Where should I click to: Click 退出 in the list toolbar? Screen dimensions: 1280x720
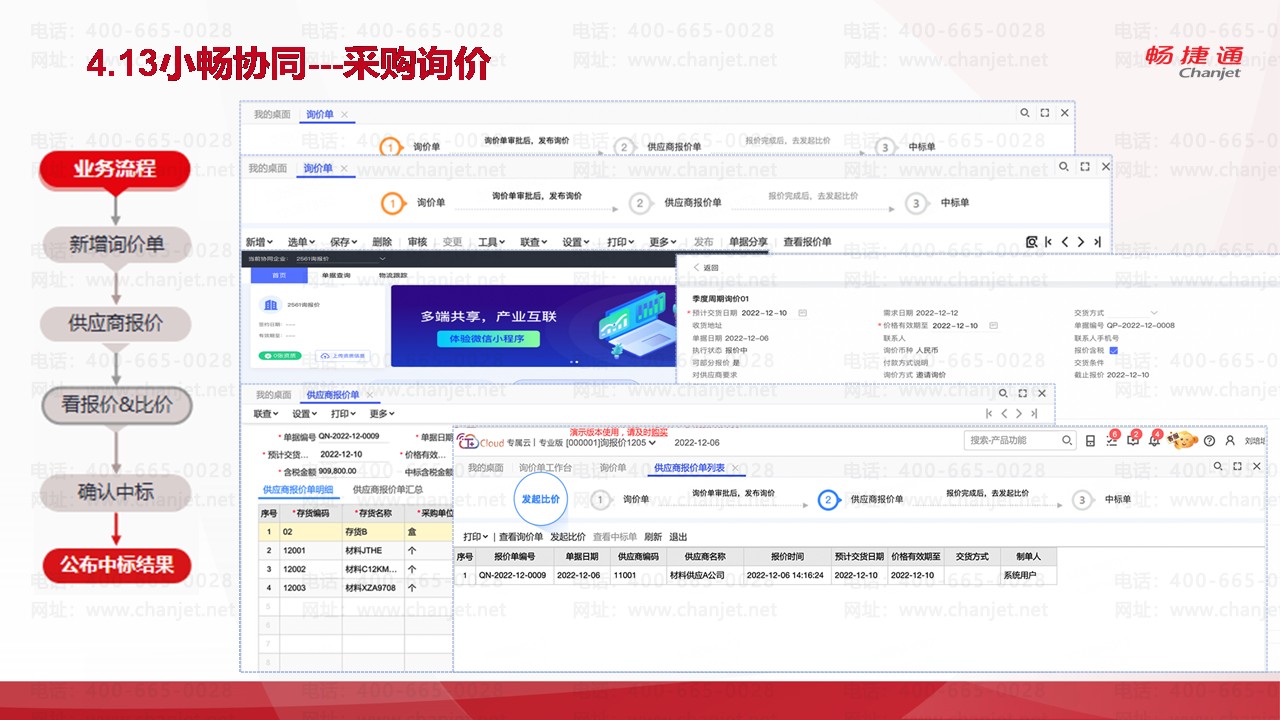tap(678, 537)
